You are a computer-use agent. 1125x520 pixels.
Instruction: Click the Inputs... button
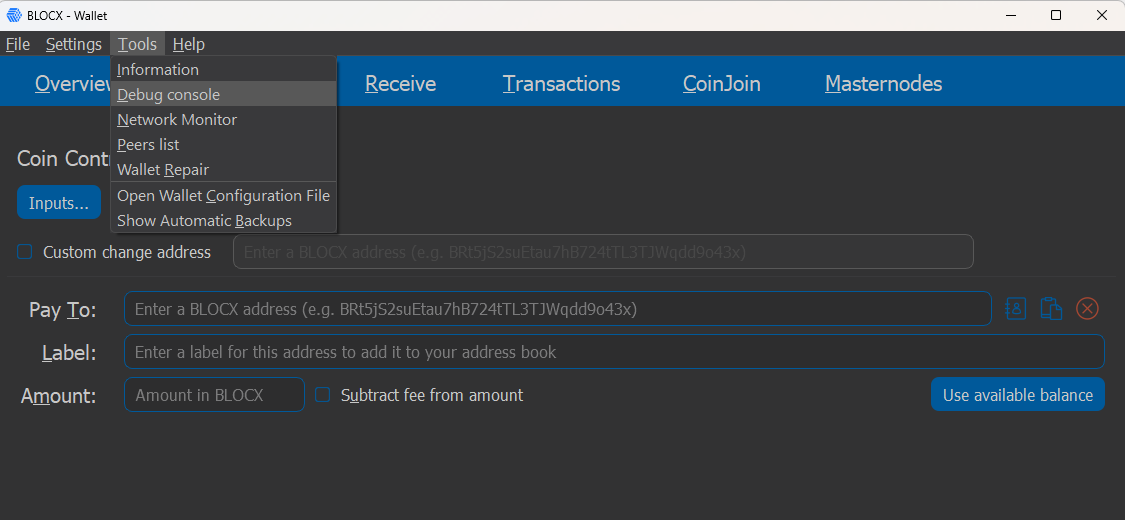pos(59,202)
